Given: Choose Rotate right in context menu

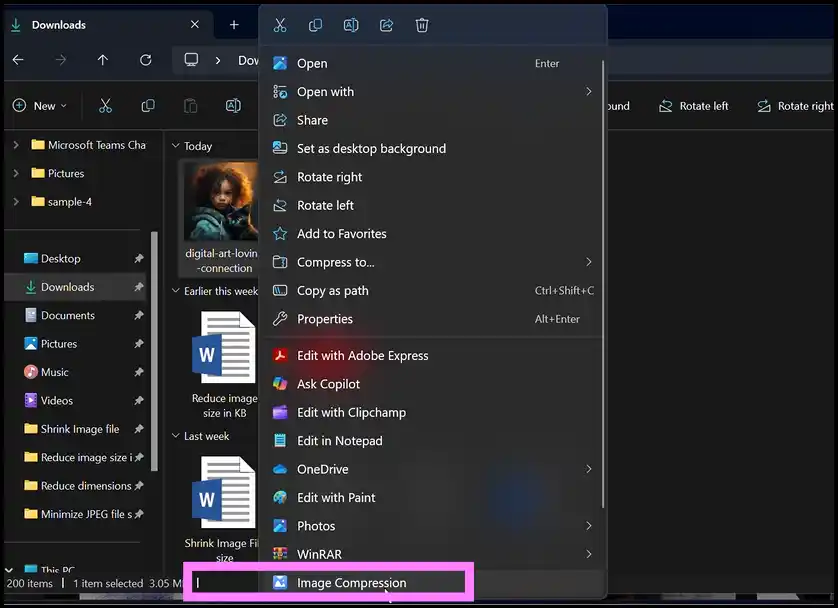Looking at the screenshot, I should (433, 177).
